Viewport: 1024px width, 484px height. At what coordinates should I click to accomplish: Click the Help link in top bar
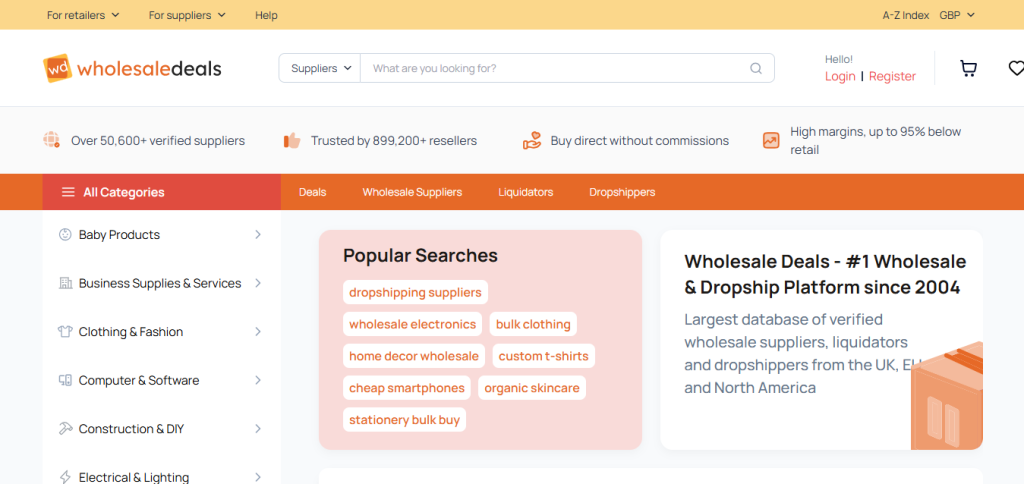pos(266,15)
